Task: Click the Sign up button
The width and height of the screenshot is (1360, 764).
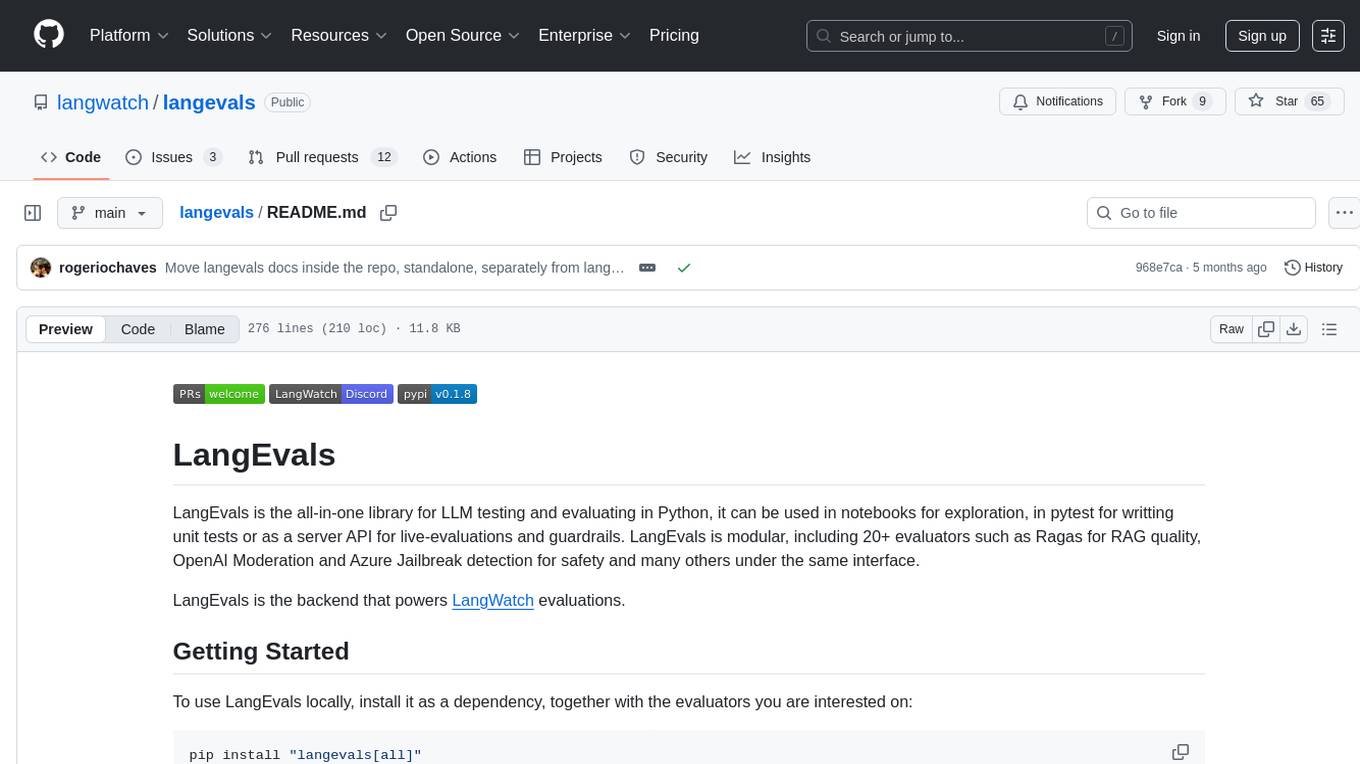Action: [1262, 36]
